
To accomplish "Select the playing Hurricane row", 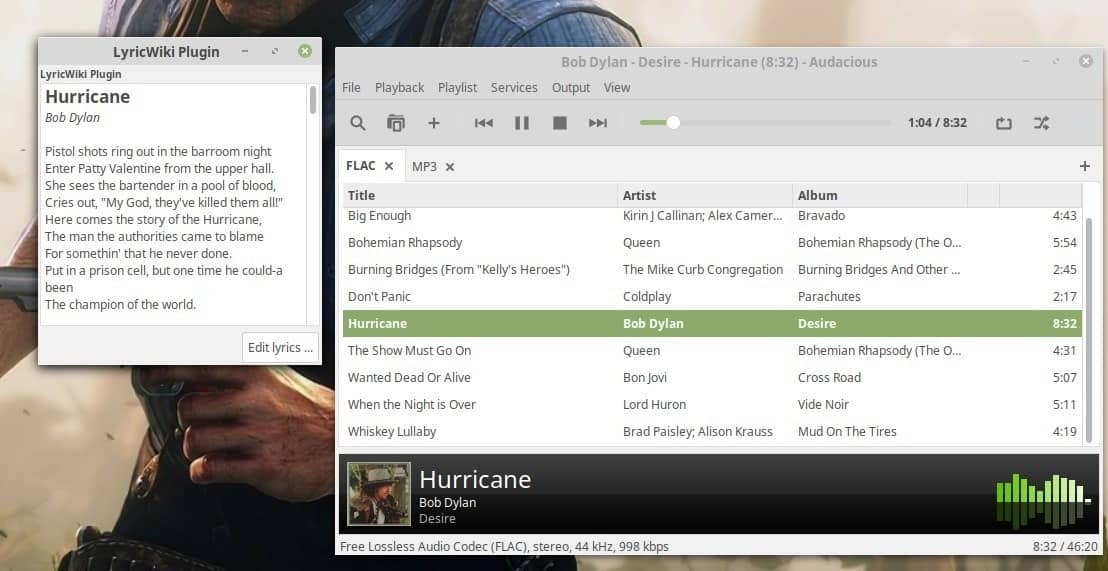I will coord(712,324).
